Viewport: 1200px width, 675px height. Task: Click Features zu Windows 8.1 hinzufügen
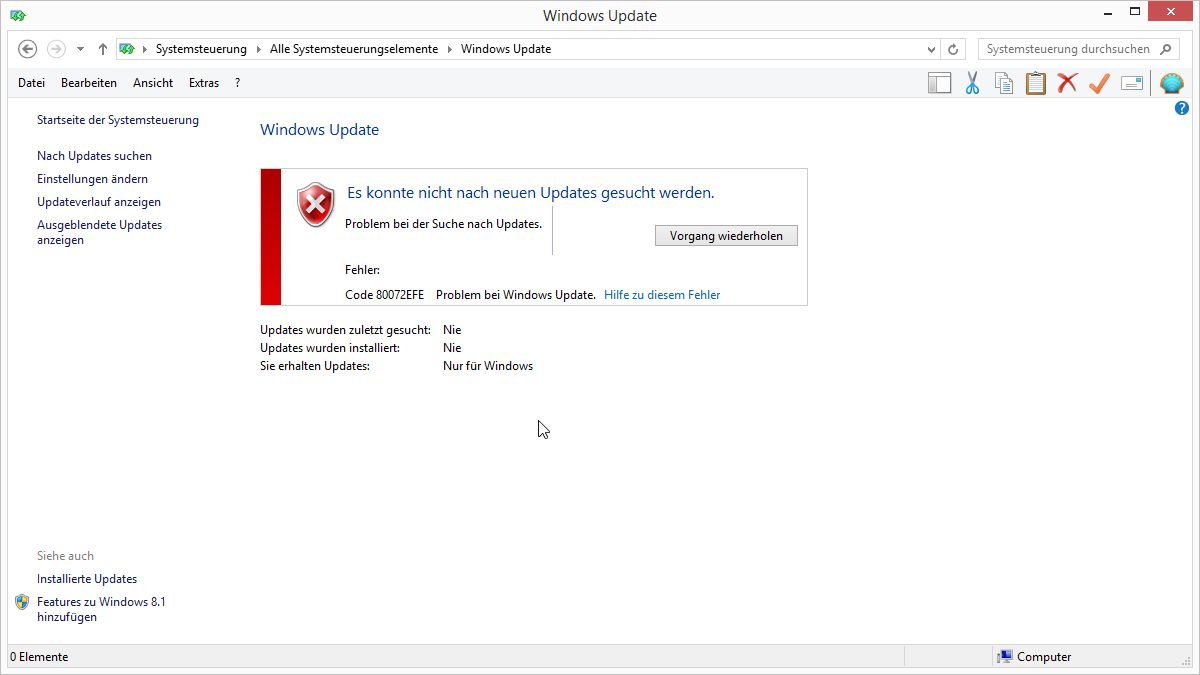click(x=101, y=609)
